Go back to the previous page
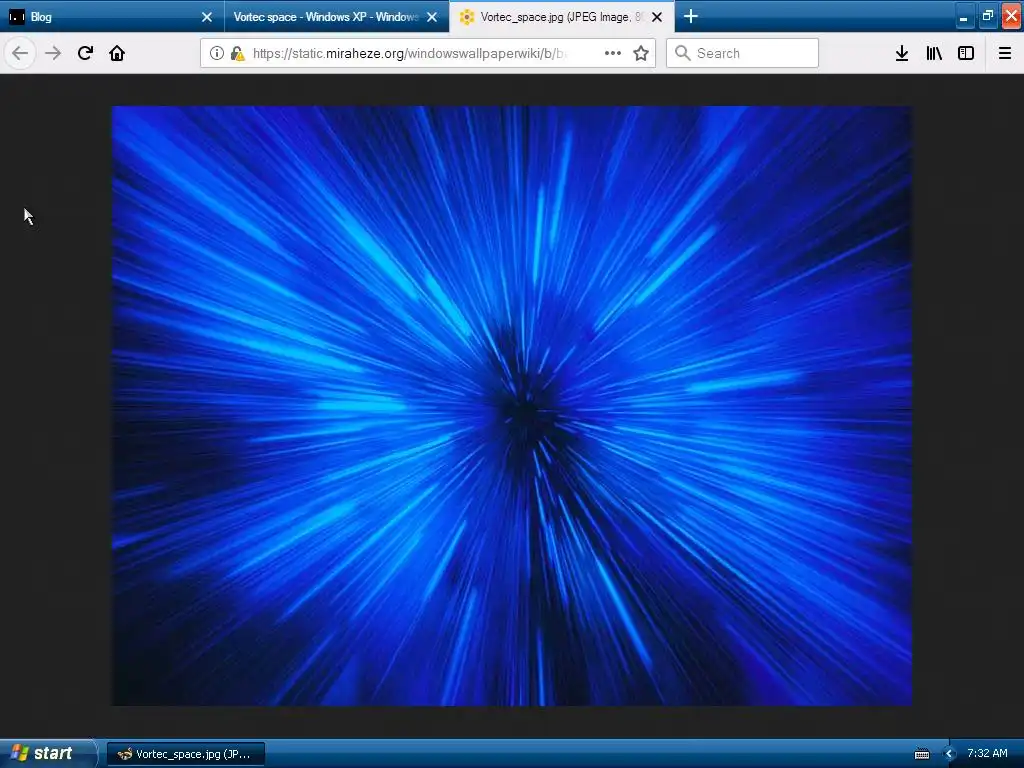Viewport: 1024px width, 768px height. [20, 54]
